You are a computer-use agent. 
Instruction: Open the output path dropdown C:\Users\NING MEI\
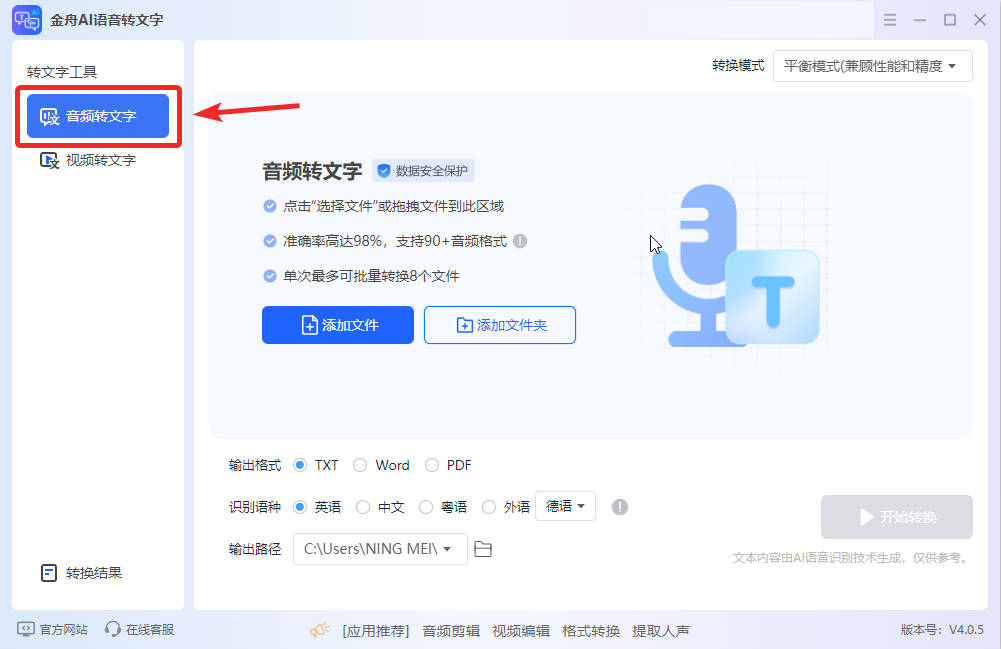click(x=380, y=549)
